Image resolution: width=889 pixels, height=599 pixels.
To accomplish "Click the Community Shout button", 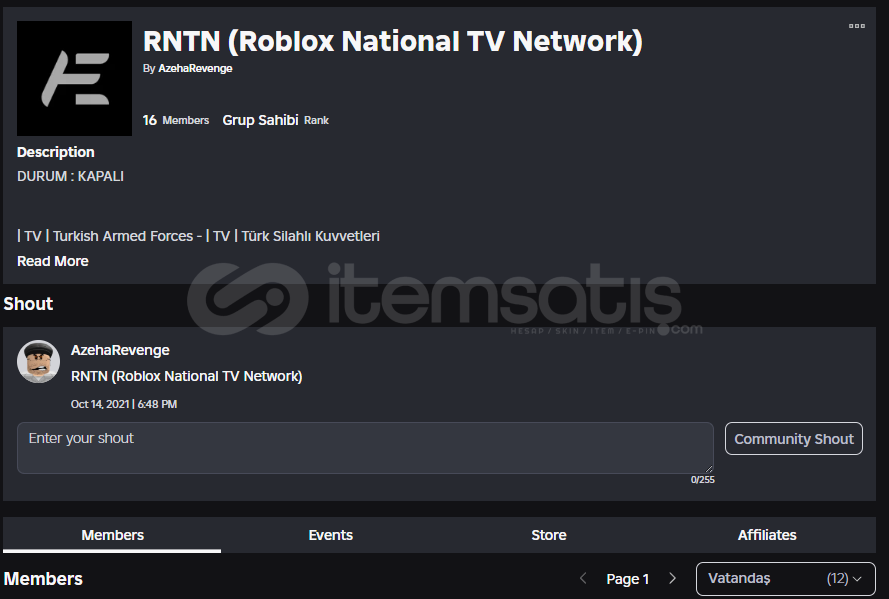I will tap(794, 439).
